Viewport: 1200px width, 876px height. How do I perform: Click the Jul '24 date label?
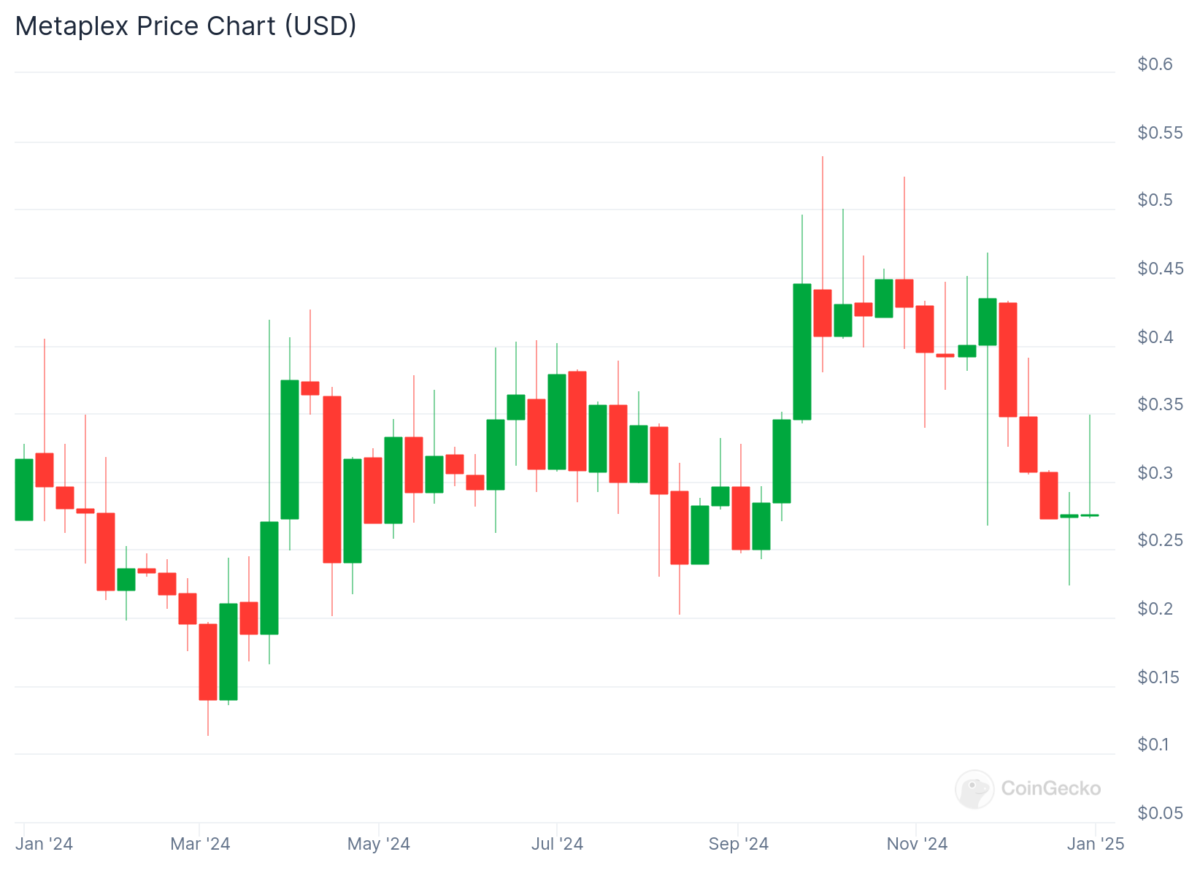tap(557, 844)
